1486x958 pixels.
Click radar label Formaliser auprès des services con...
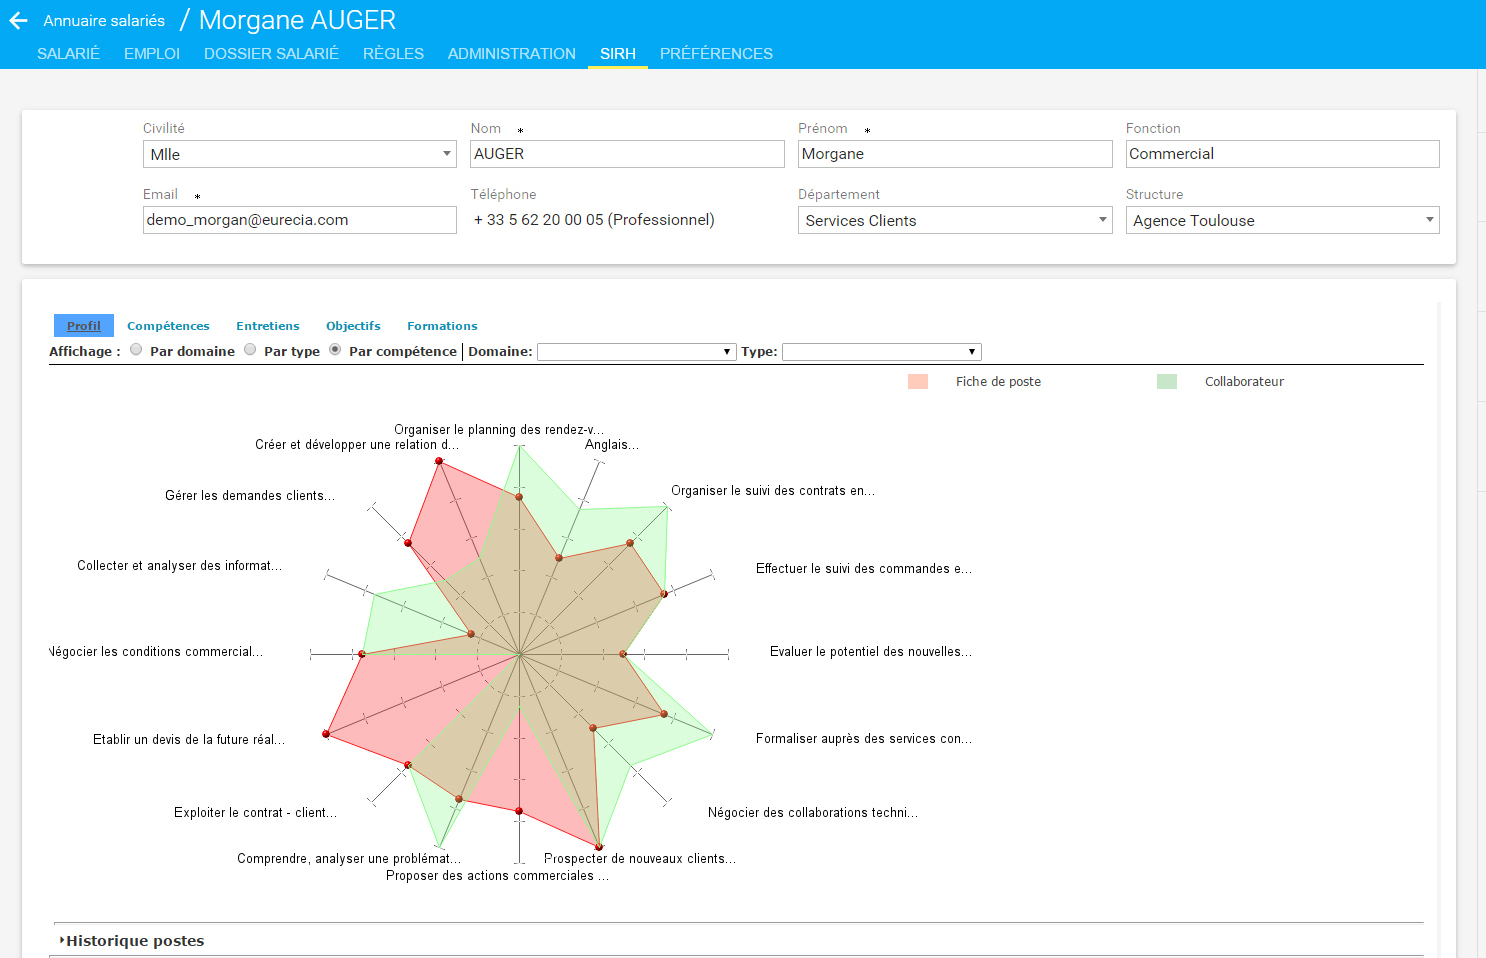click(x=864, y=739)
